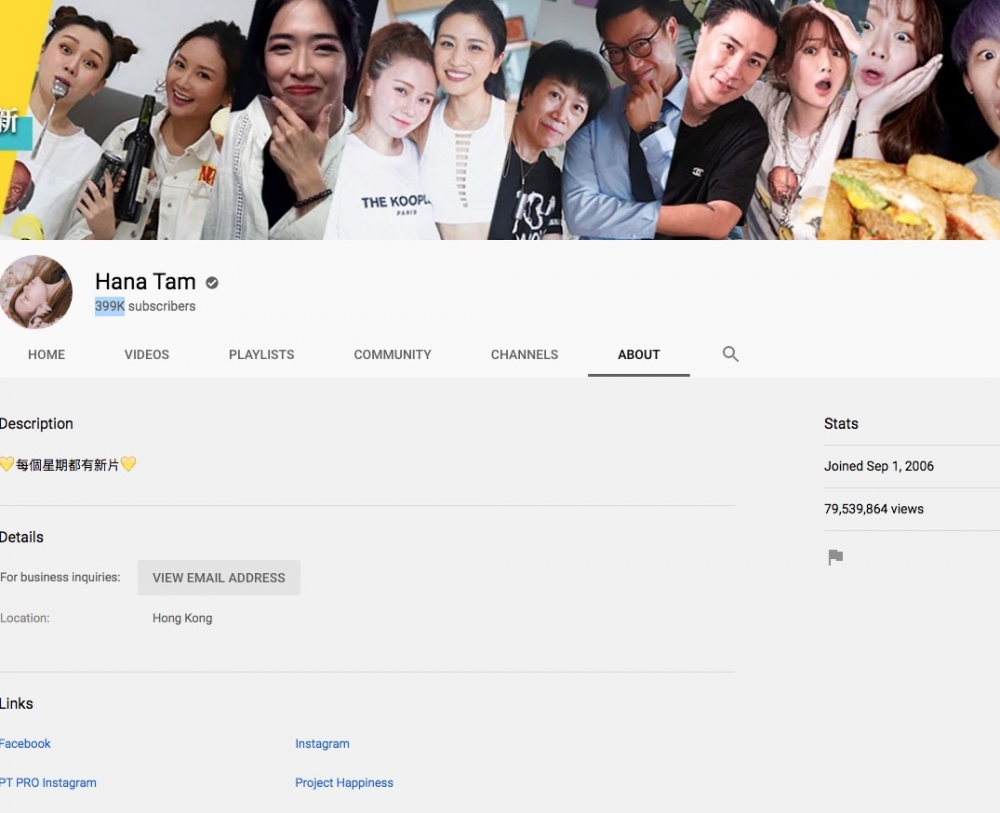
Task: Open the CHANNELS tab
Action: (524, 355)
